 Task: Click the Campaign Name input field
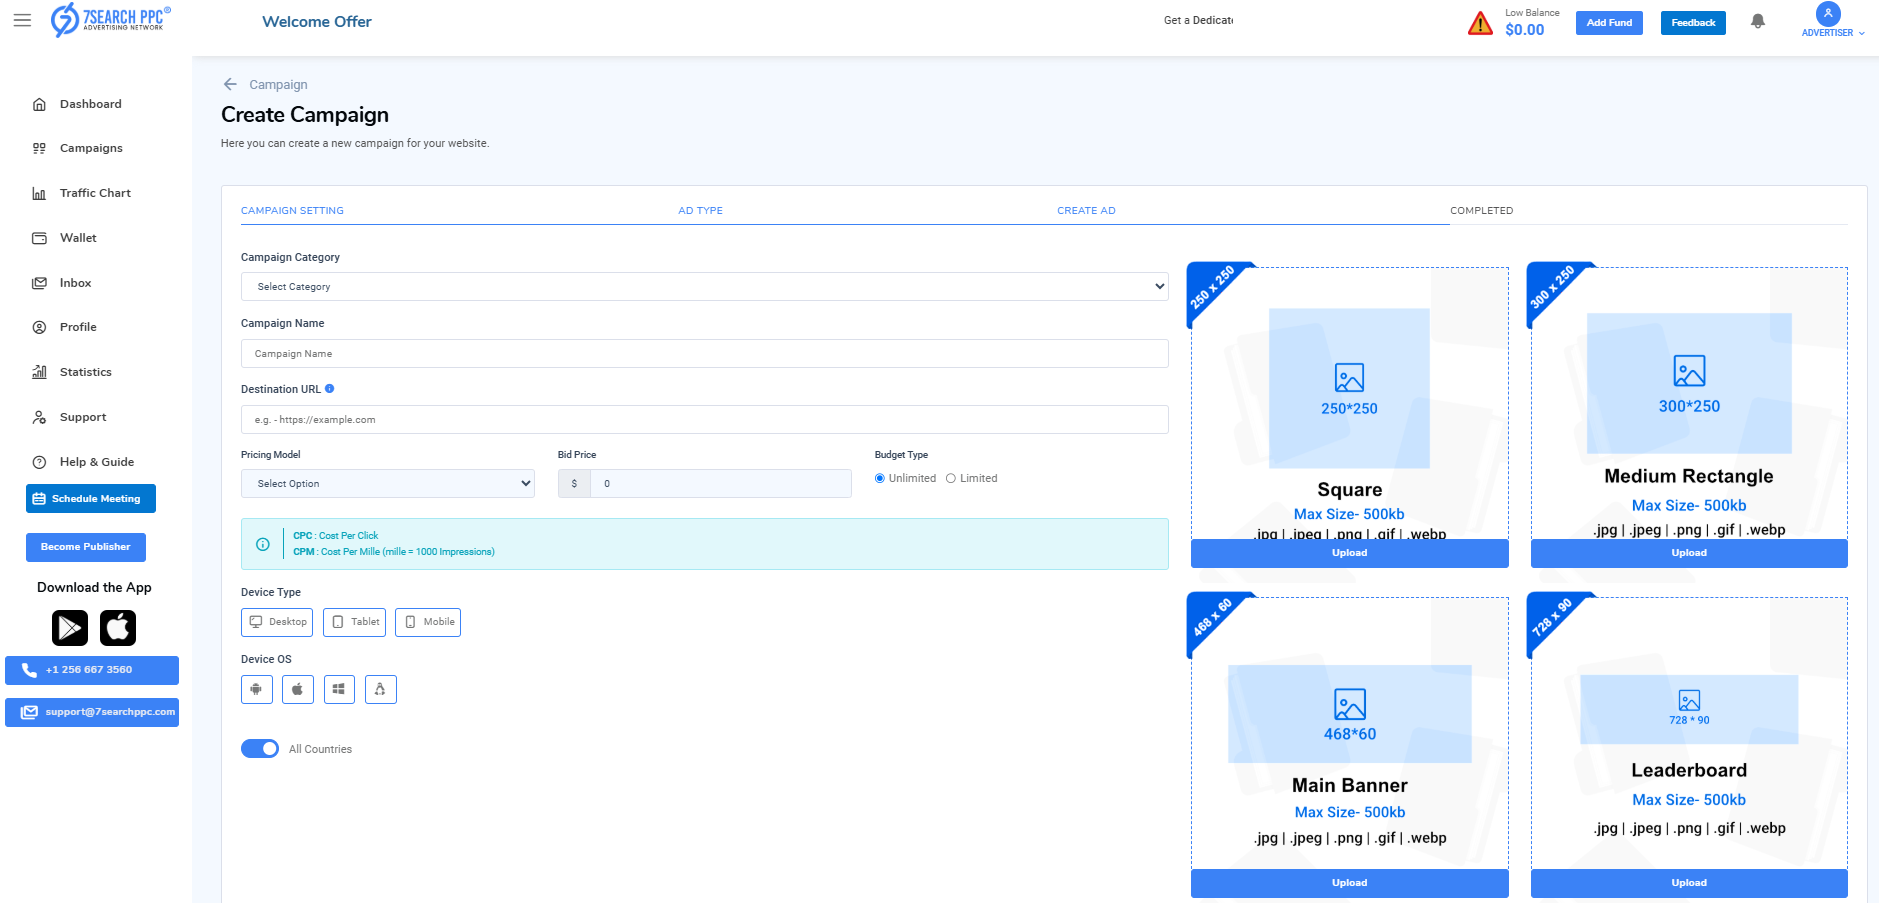[705, 354]
